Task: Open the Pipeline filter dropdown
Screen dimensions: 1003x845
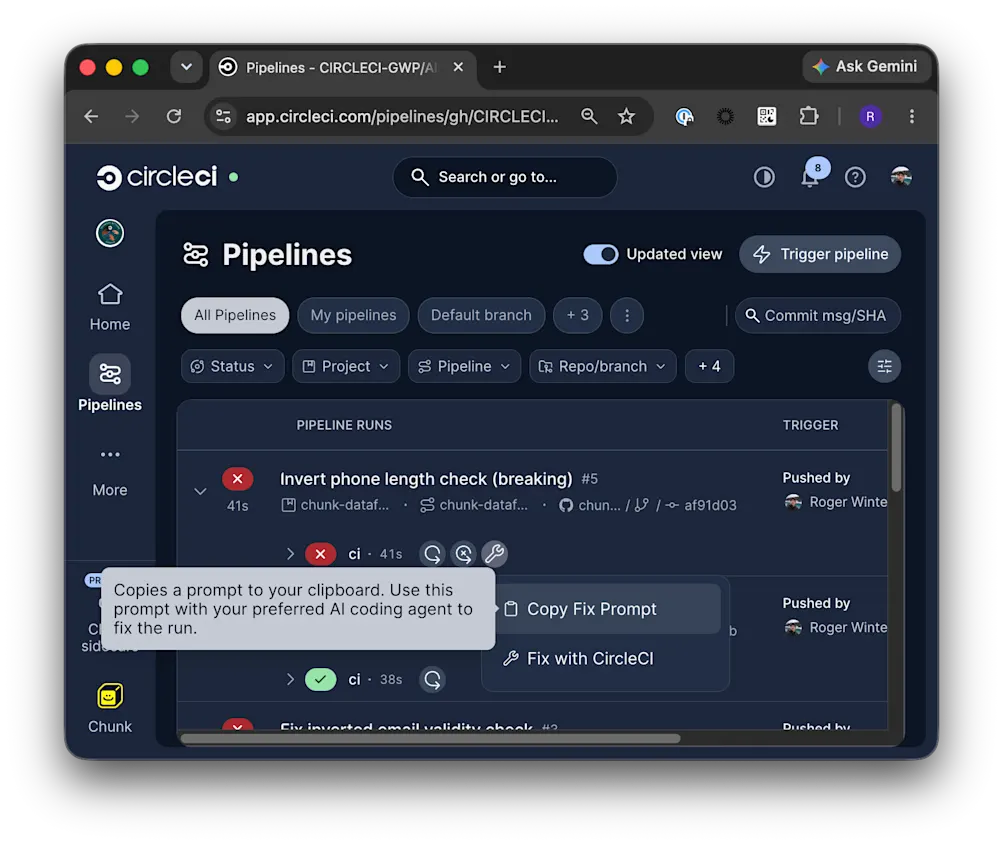Action: pos(464,367)
